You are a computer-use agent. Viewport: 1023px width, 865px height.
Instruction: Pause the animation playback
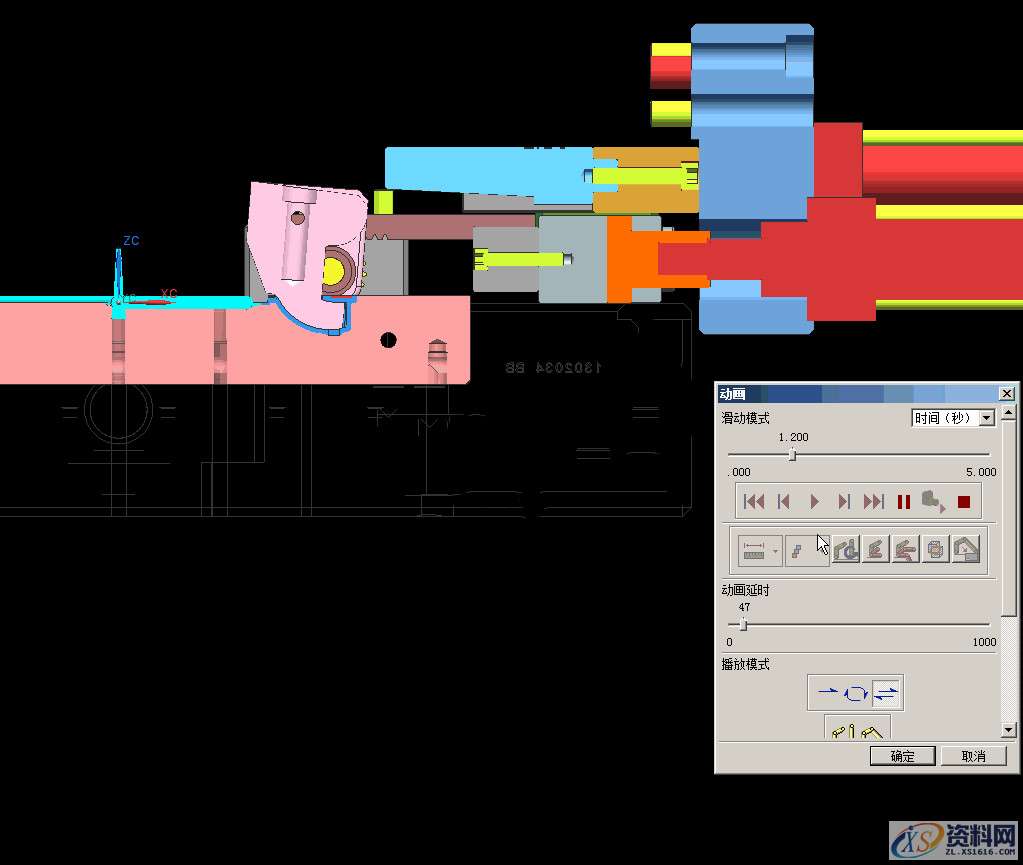(904, 502)
